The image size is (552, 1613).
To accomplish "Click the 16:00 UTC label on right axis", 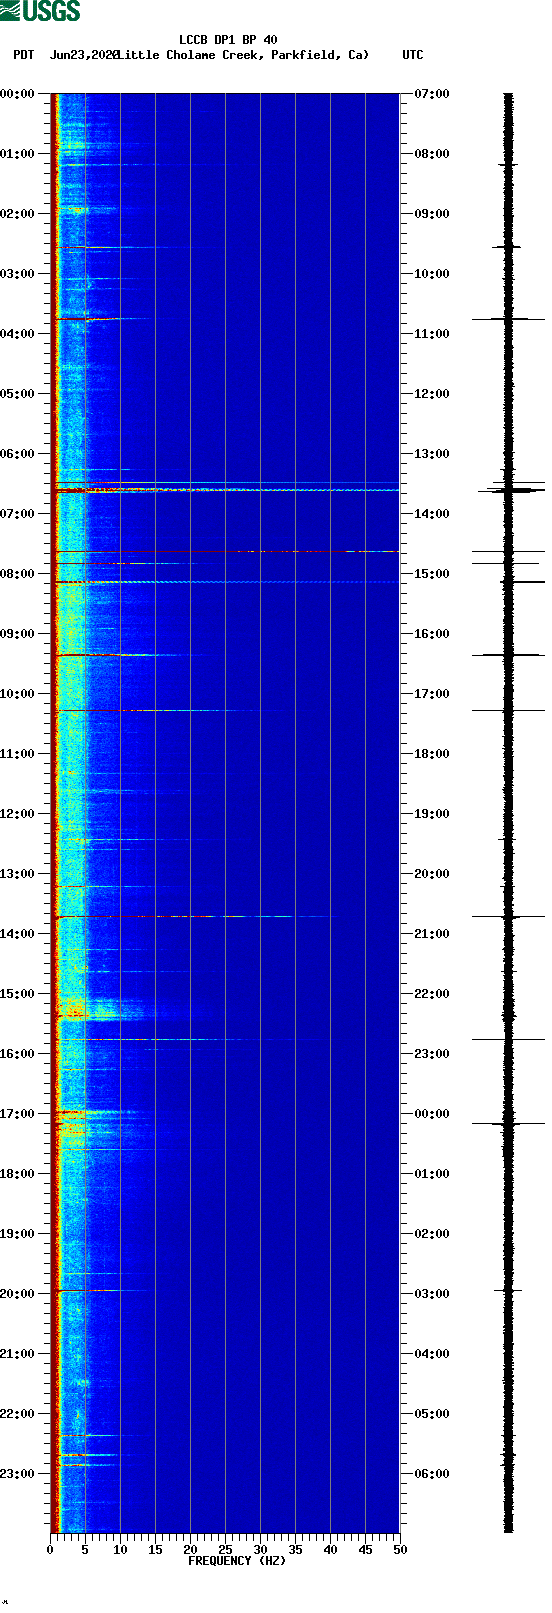I will coord(432,634).
